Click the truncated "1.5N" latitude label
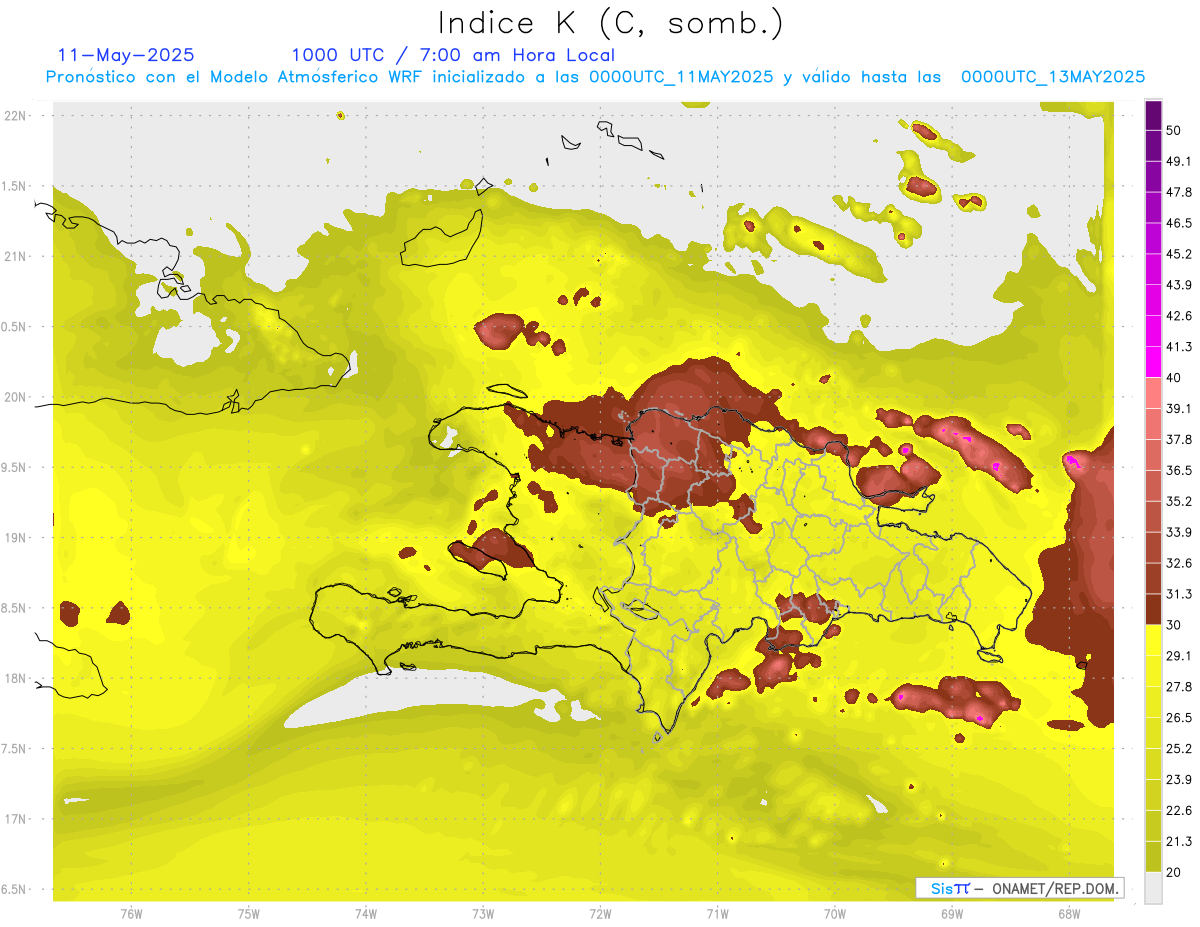This screenshot has width=1200, height=927. coord(14,186)
